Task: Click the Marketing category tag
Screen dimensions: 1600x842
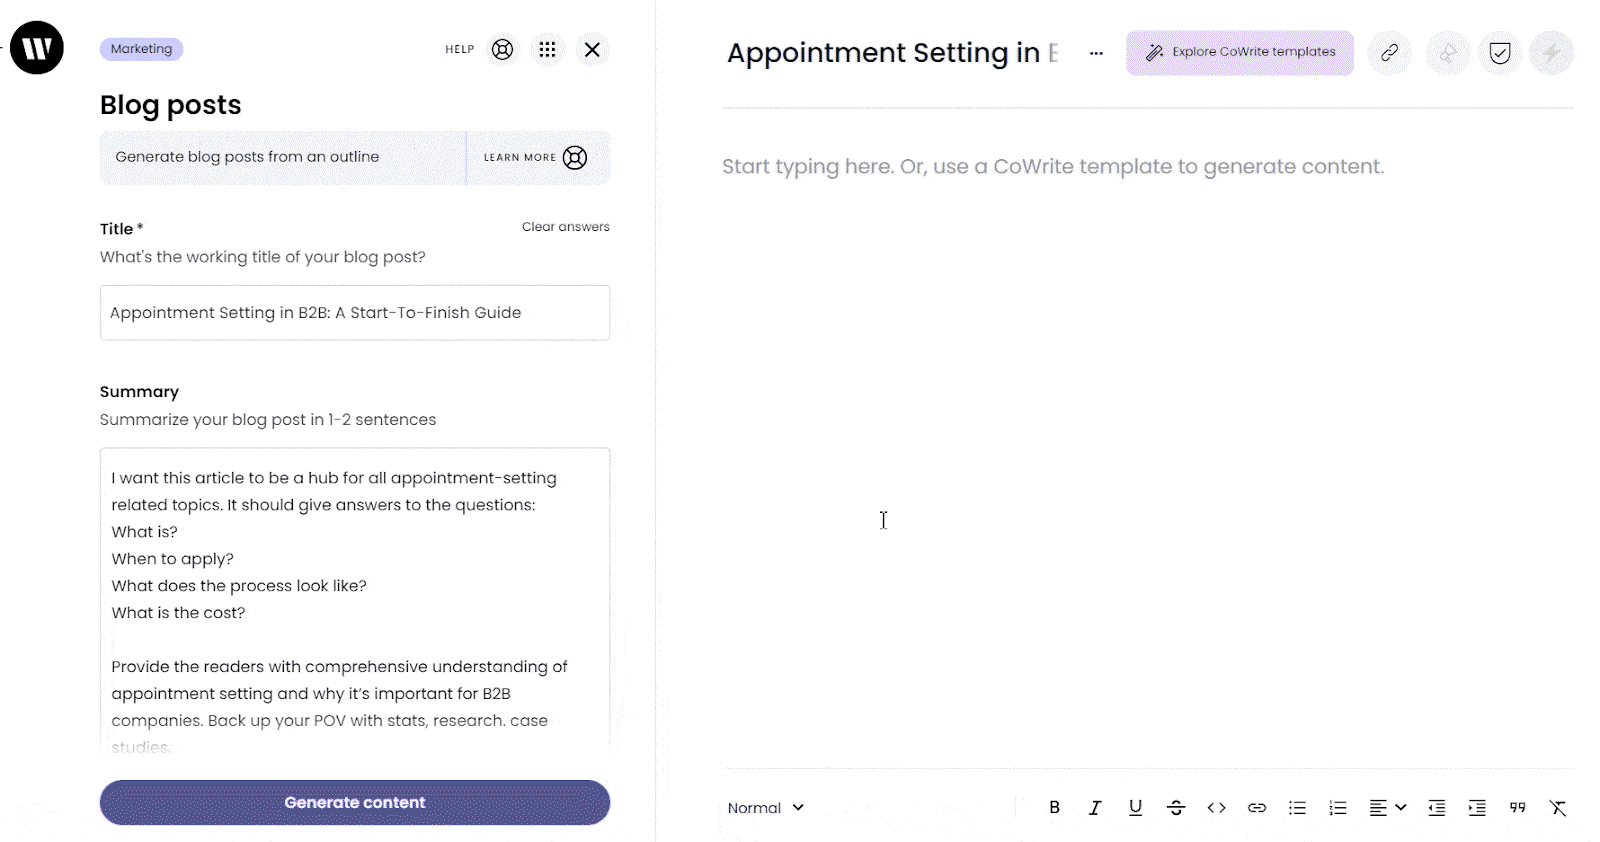Action: click(x=141, y=49)
